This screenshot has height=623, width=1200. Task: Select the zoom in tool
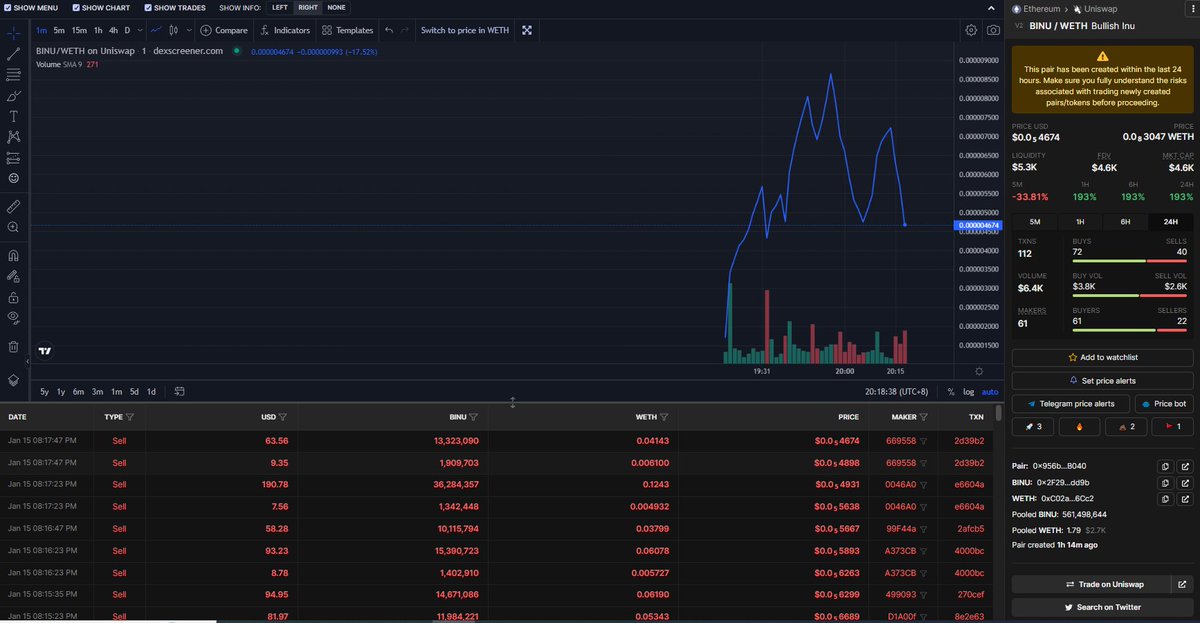pyautogui.click(x=14, y=227)
